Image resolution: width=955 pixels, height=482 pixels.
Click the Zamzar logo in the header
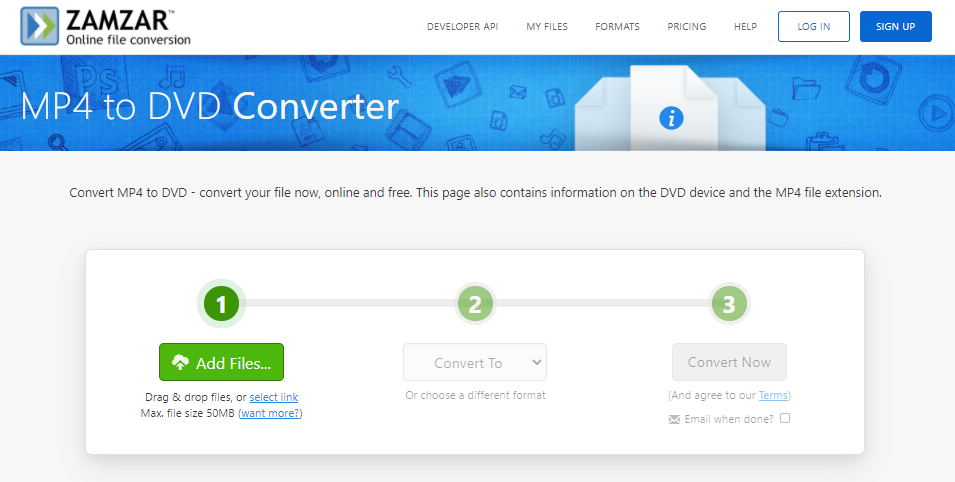tap(106, 27)
